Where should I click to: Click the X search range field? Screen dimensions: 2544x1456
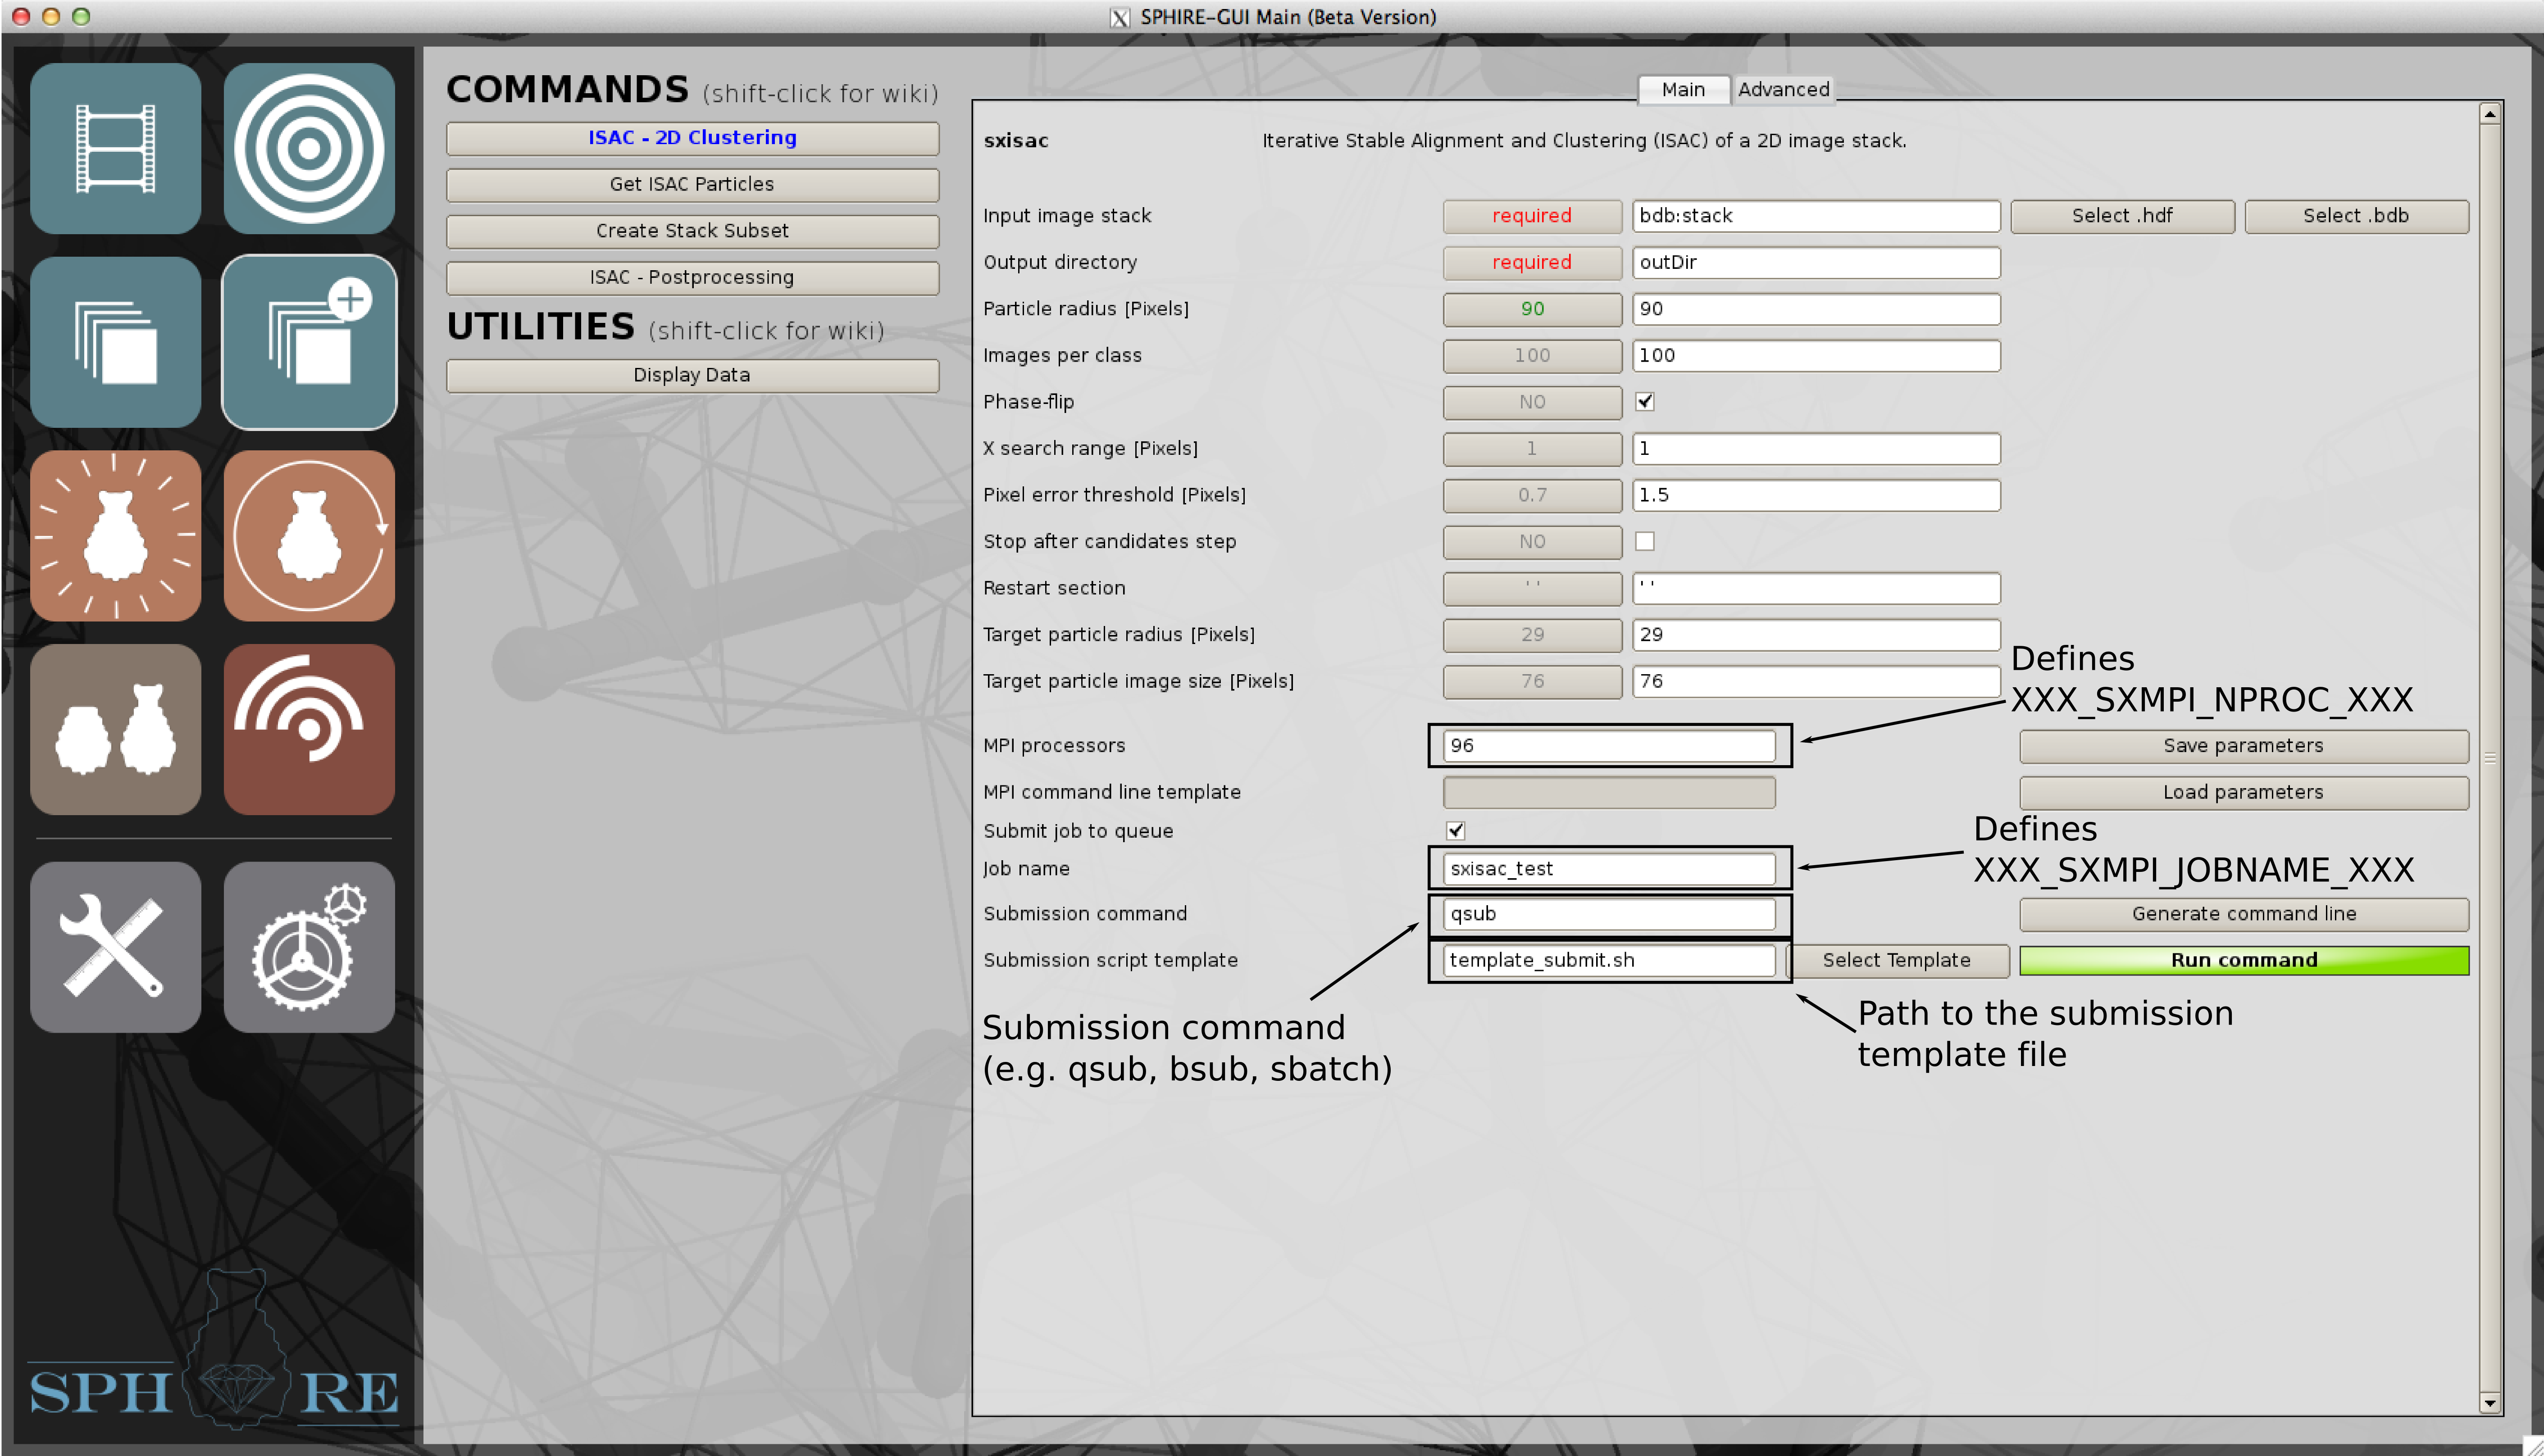pyautogui.click(x=1816, y=448)
